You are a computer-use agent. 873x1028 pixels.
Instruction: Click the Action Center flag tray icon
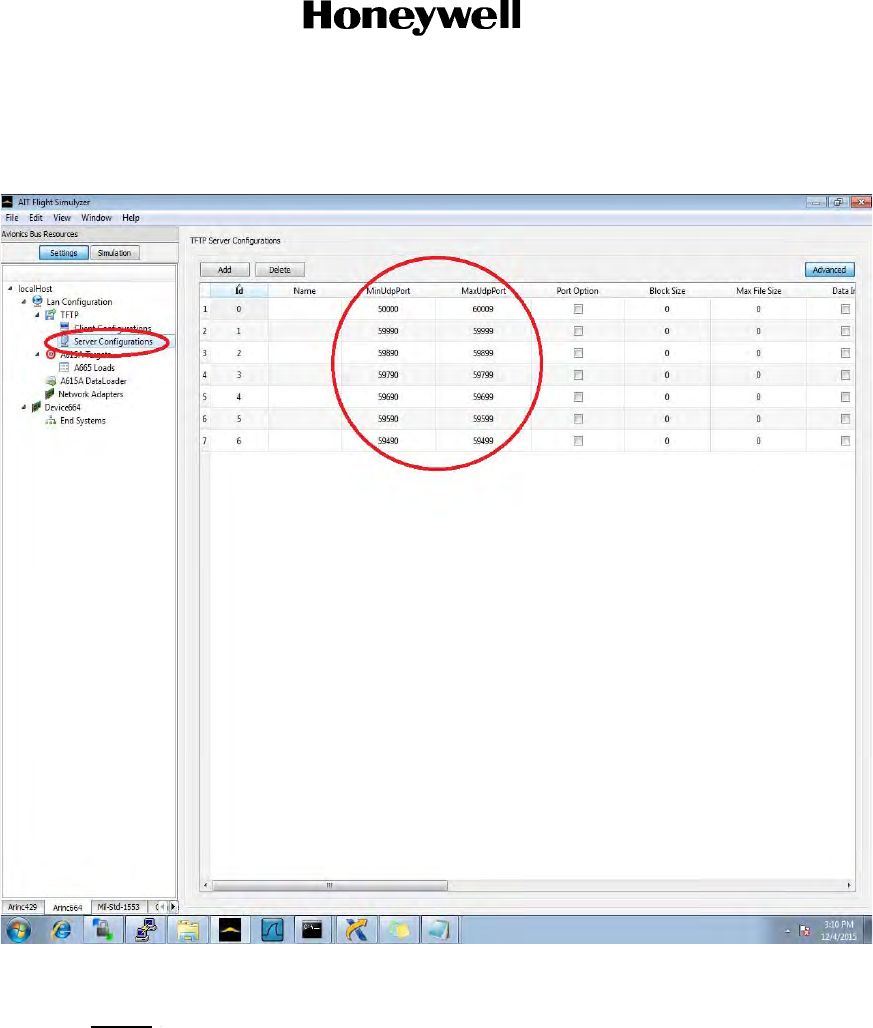805,931
